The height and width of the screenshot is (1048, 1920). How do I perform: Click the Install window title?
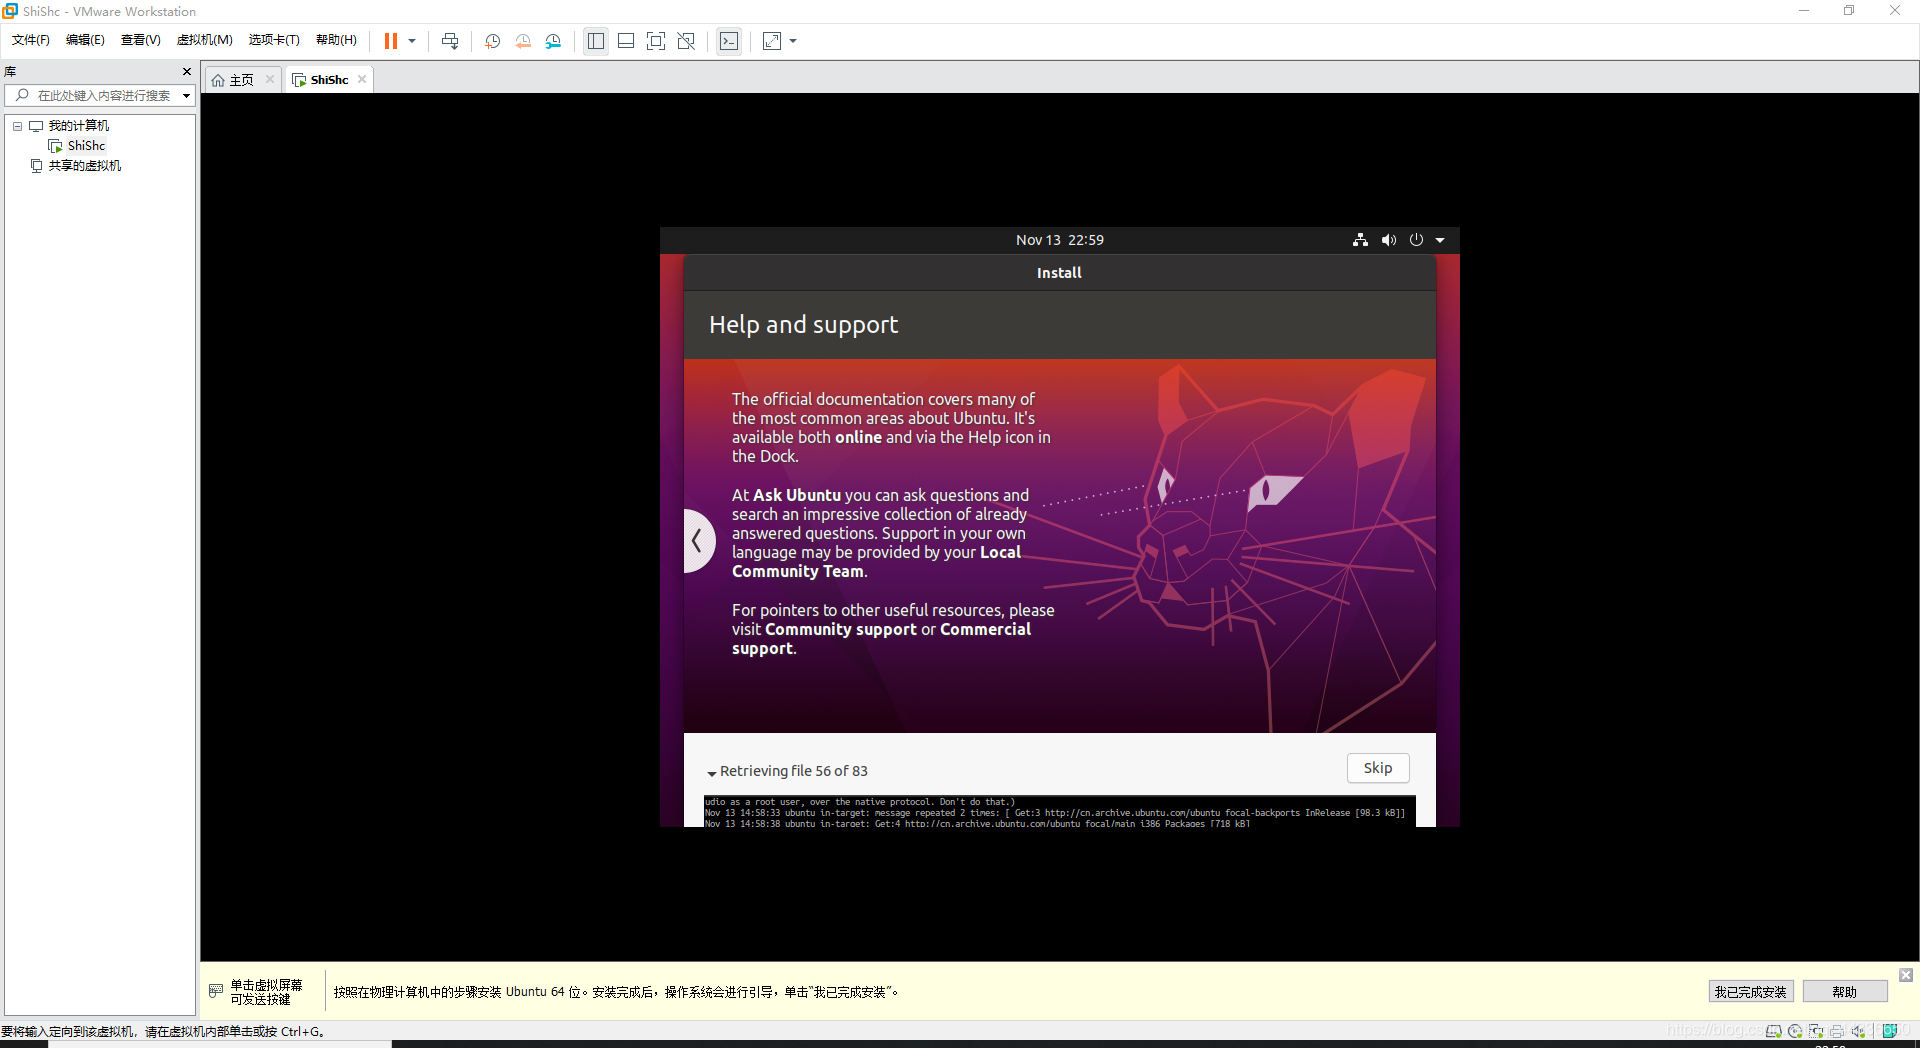(x=1059, y=273)
